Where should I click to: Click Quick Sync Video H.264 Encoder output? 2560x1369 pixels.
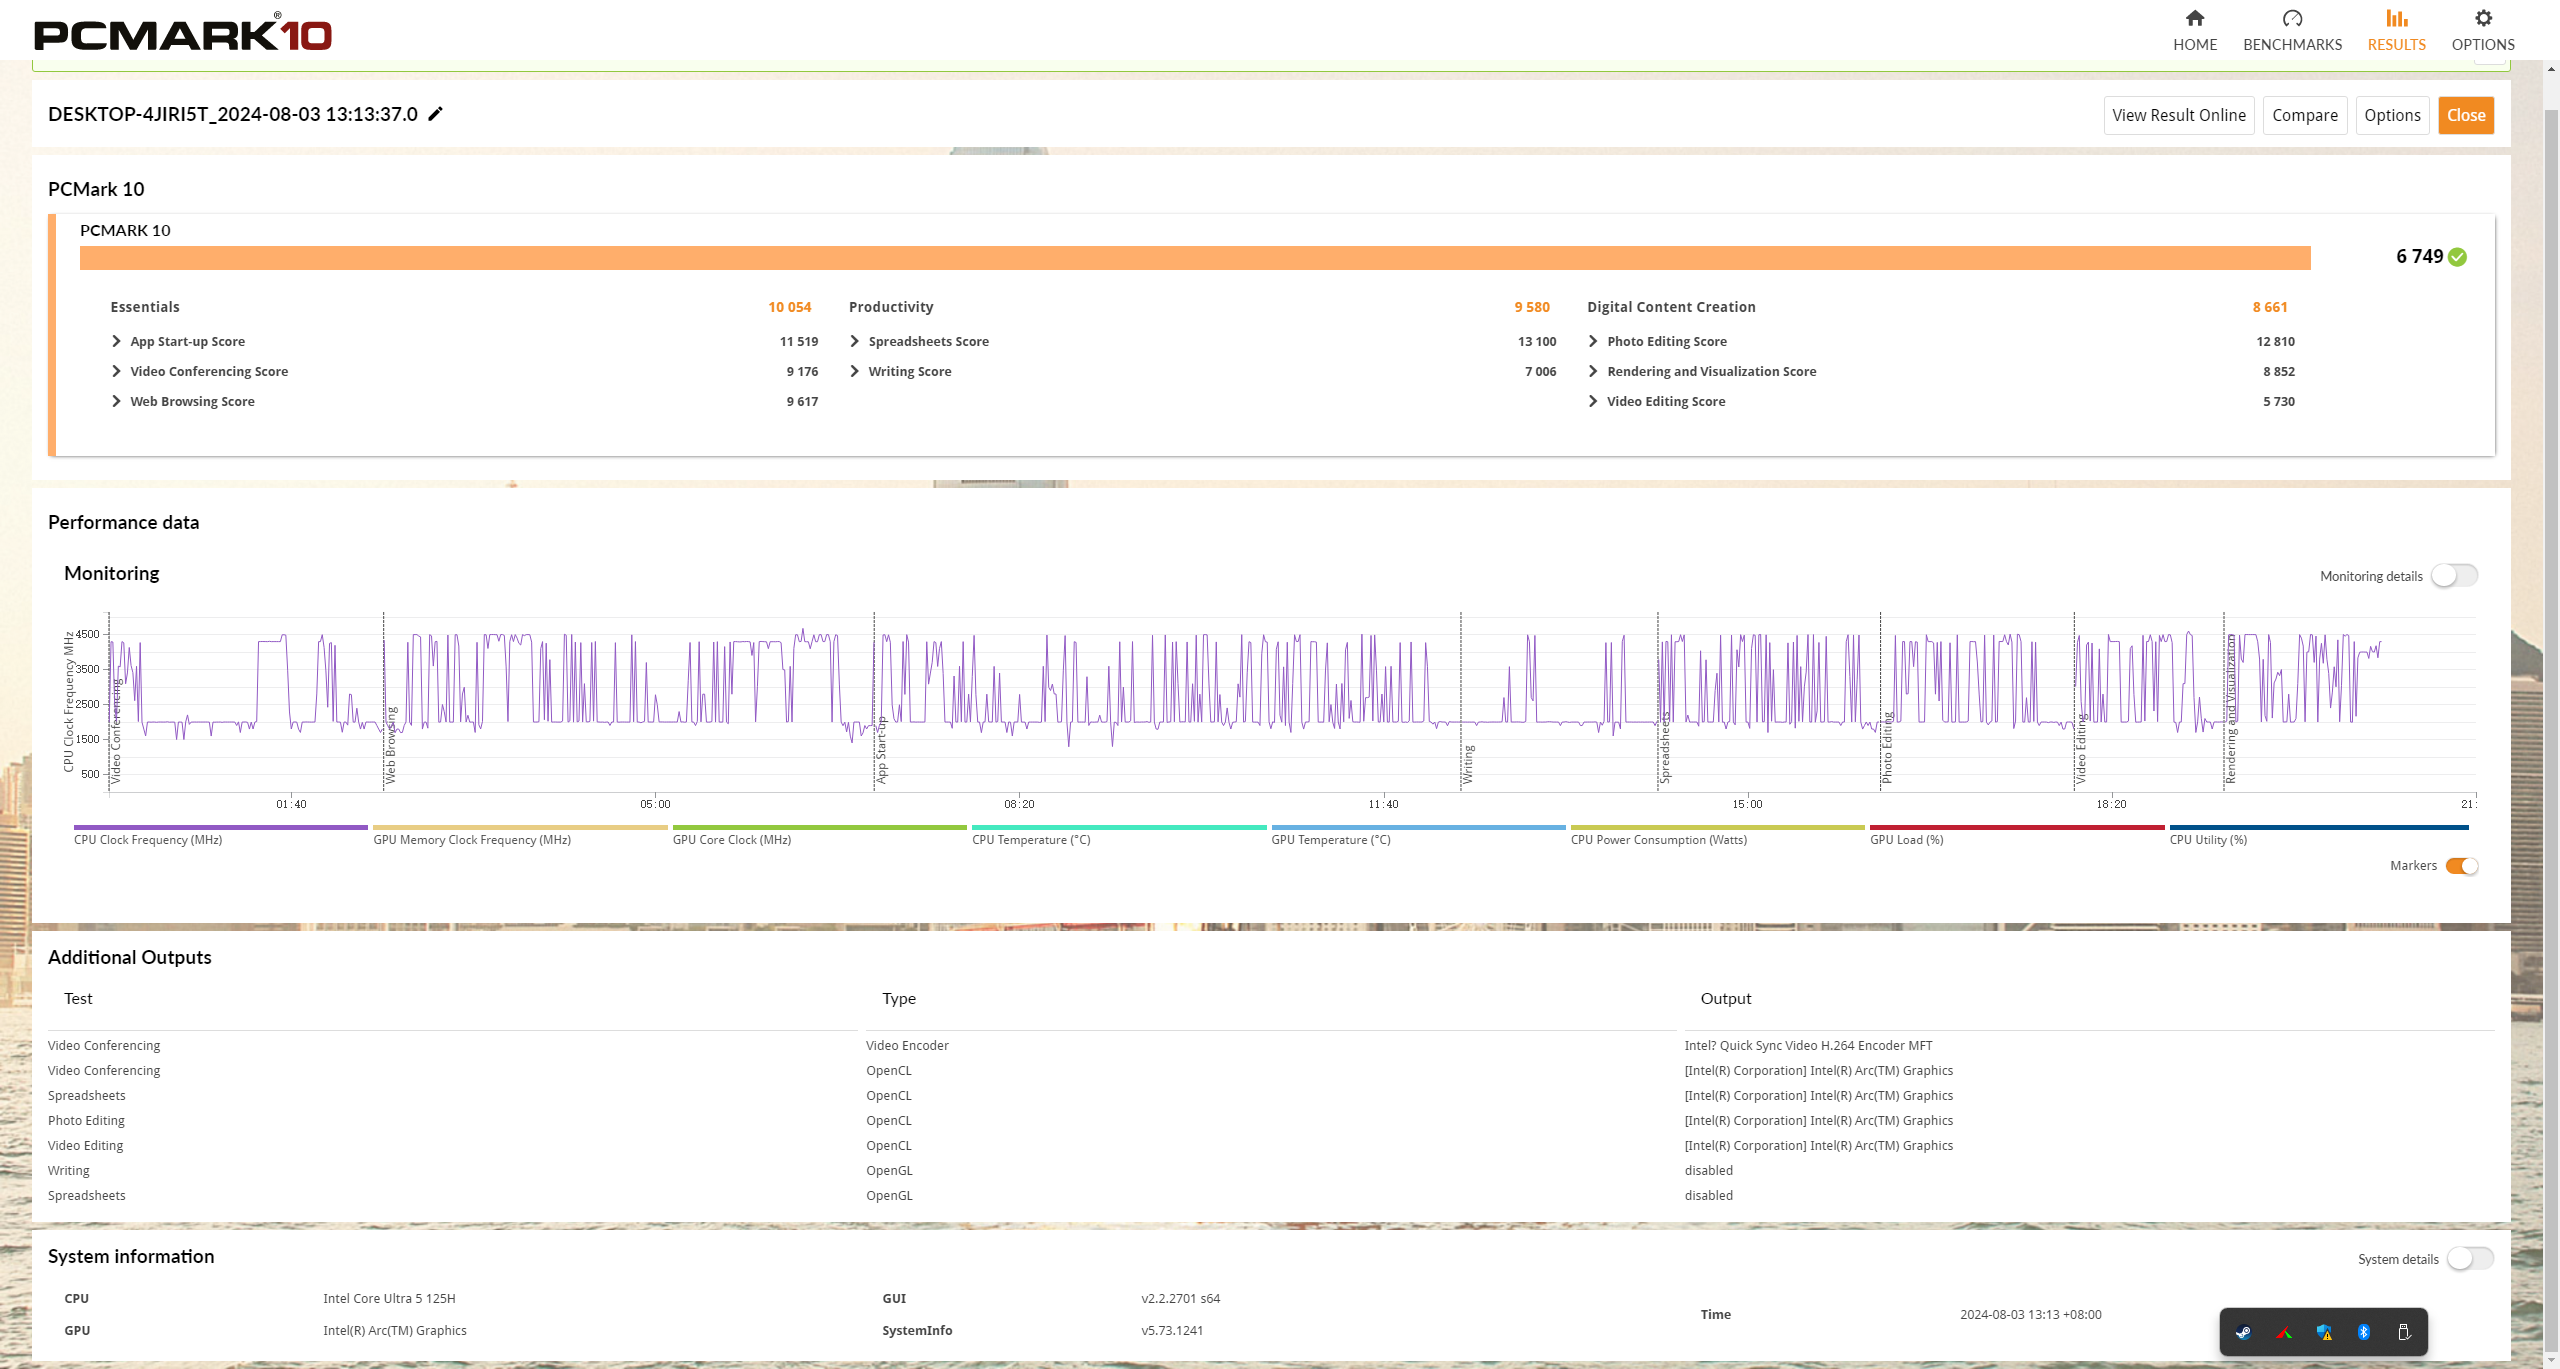point(1808,1045)
